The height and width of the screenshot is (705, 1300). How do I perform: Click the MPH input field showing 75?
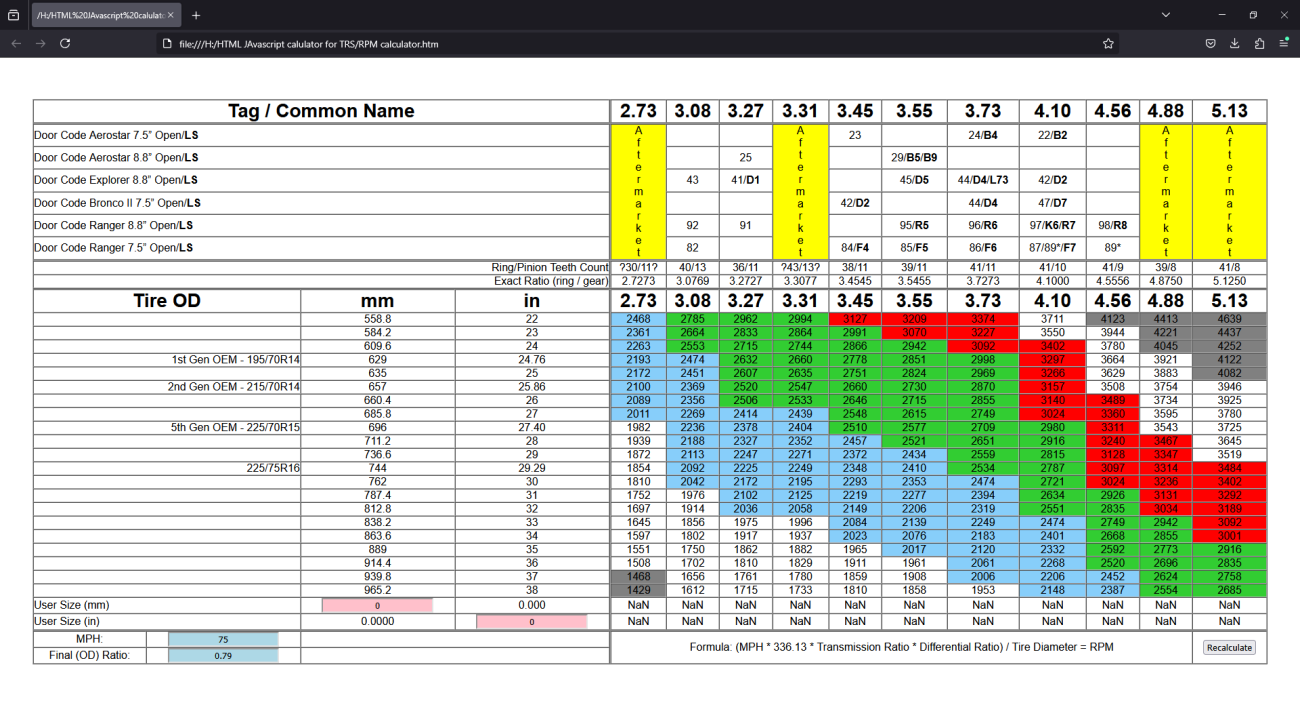point(223,639)
